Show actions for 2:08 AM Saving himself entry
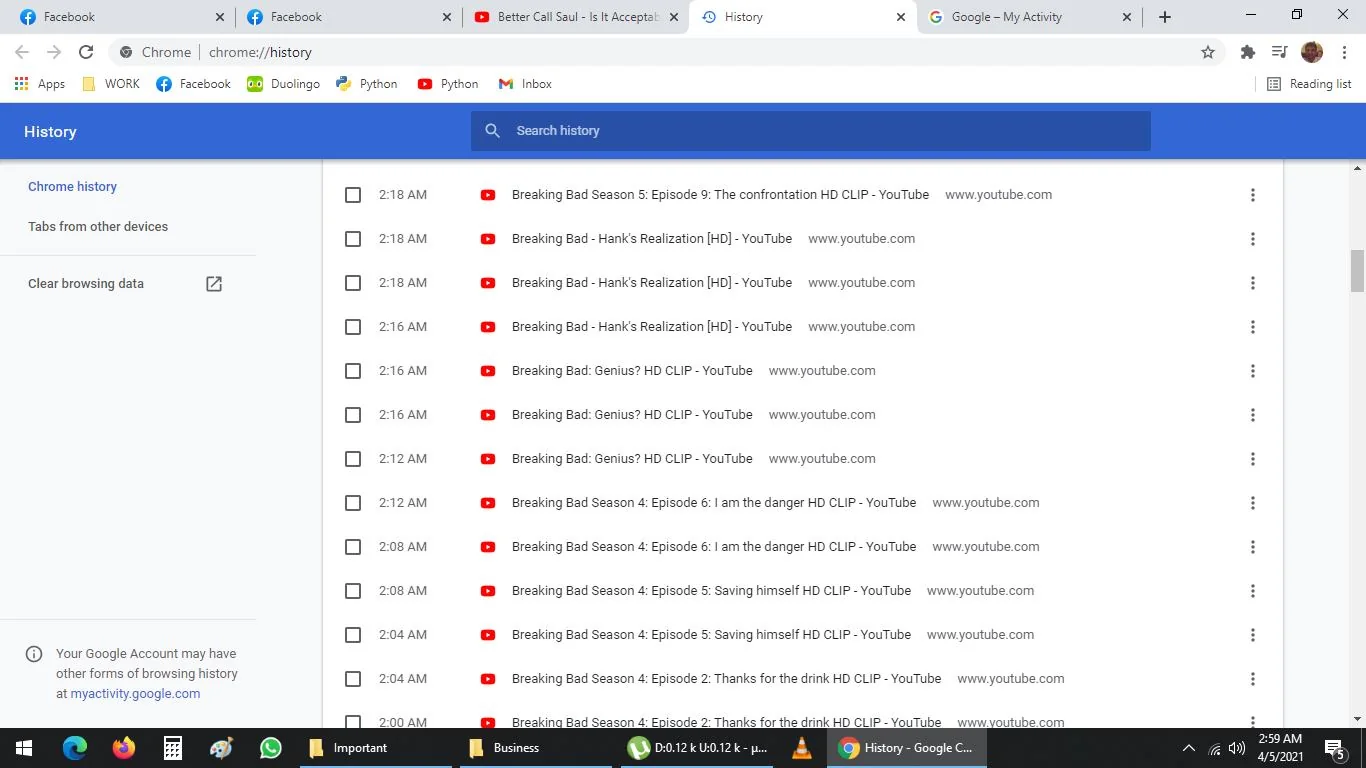Image resolution: width=1366 pixels, height=768 pixels. tap(1252, 591)
